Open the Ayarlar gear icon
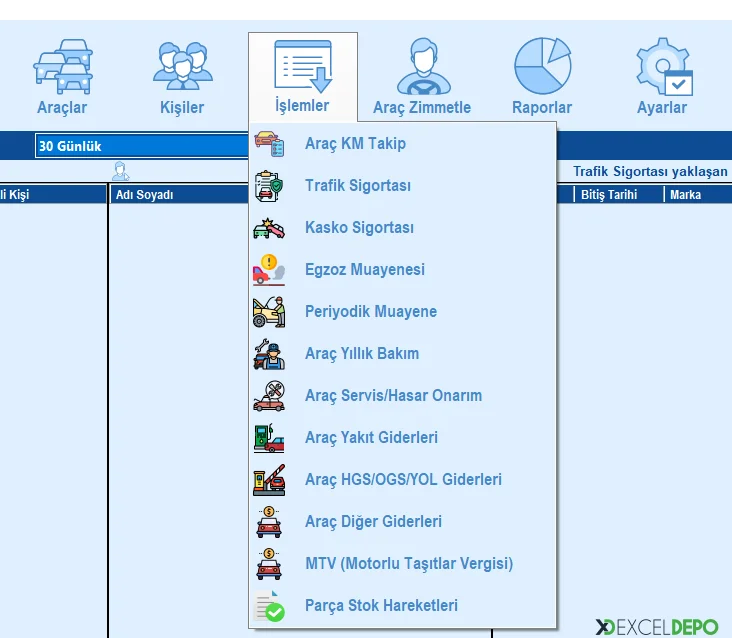 (x=662, y=67)
